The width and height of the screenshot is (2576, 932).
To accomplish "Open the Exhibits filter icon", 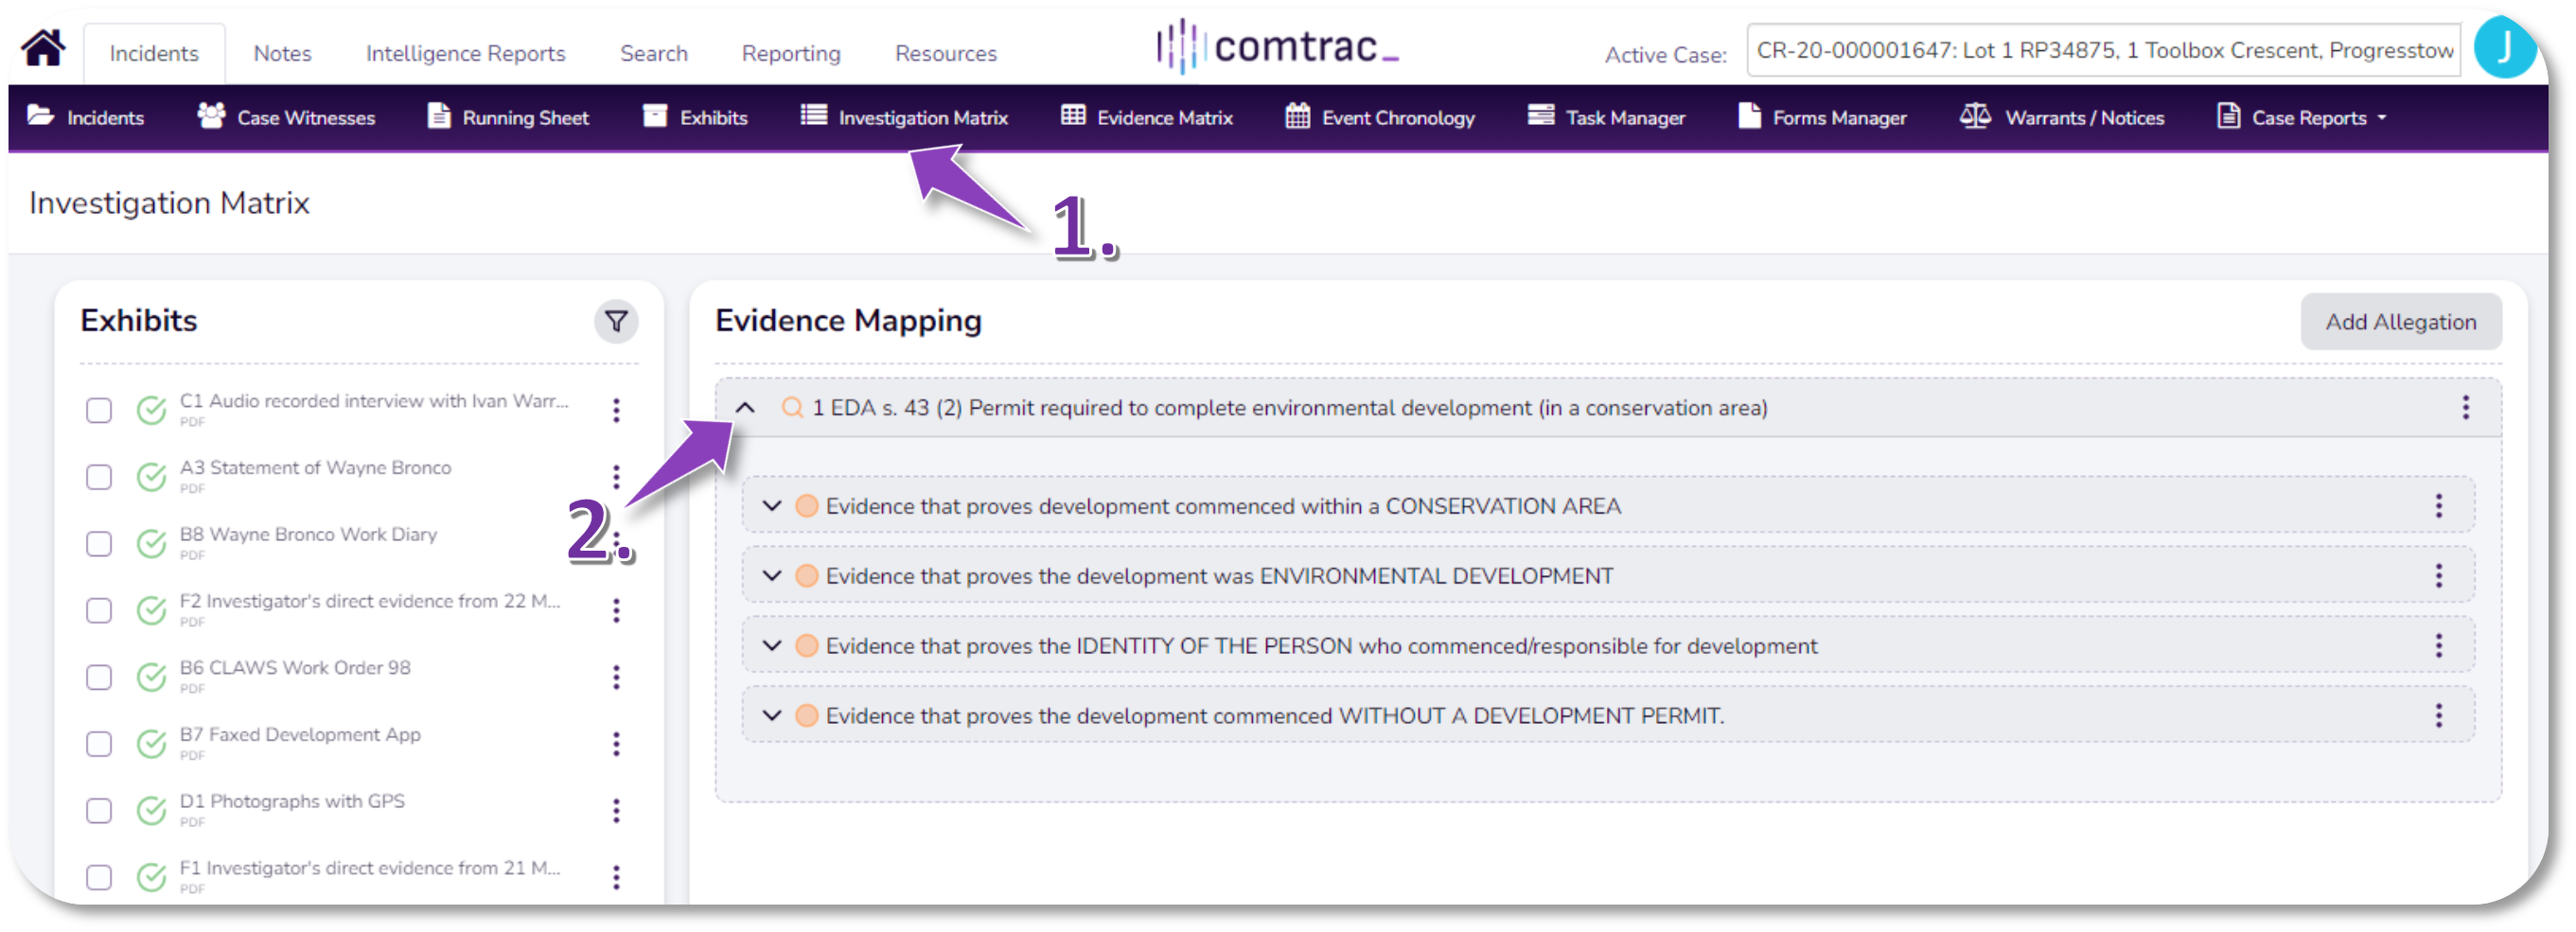I will coord(616,322).
